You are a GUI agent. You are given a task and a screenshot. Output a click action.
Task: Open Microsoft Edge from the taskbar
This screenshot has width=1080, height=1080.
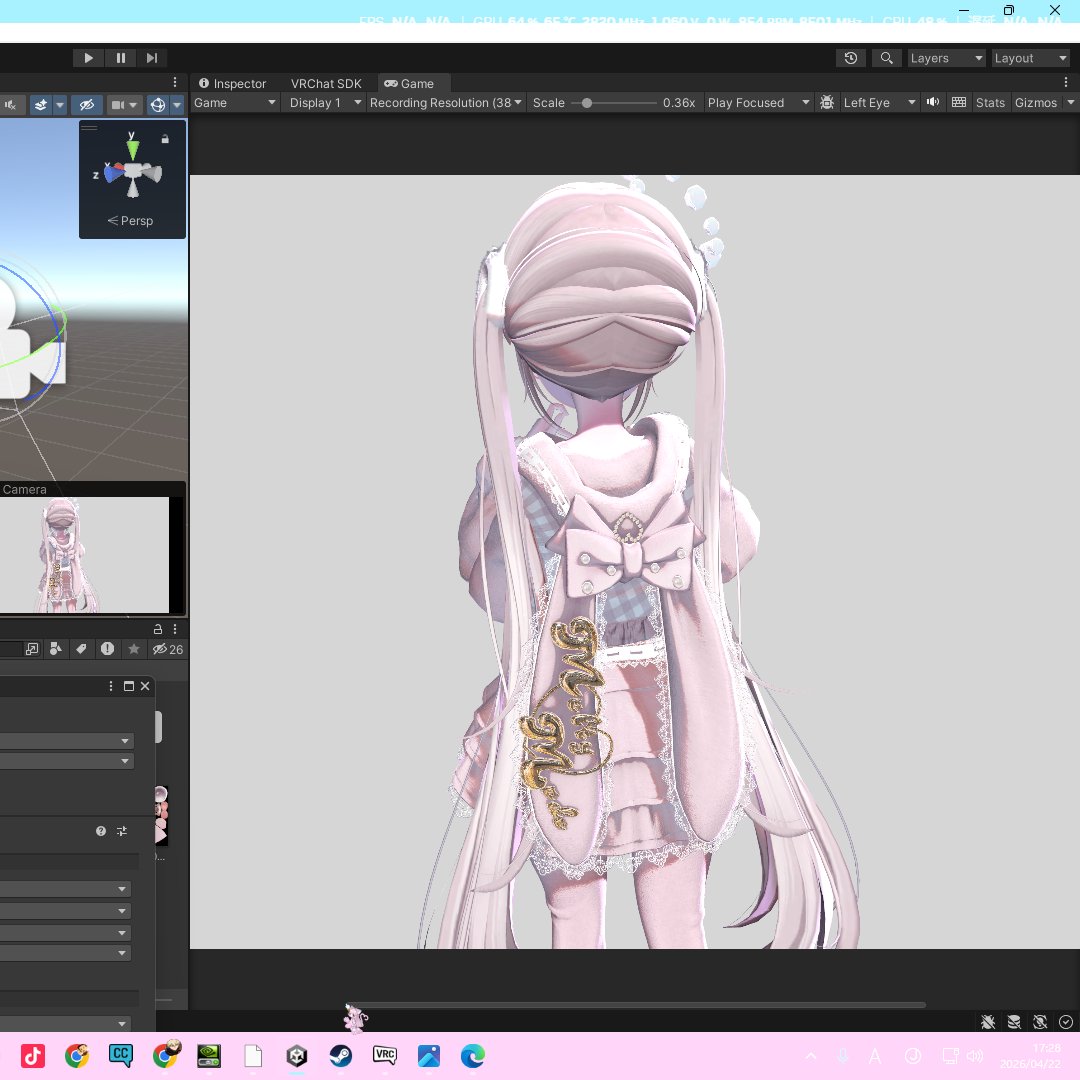(x=472, y=1055)
